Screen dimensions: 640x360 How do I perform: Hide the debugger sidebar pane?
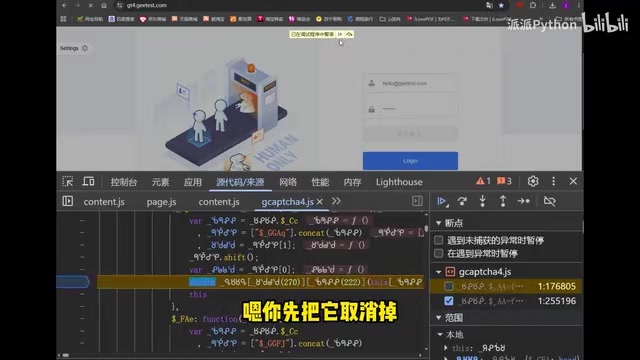point(417,201)
